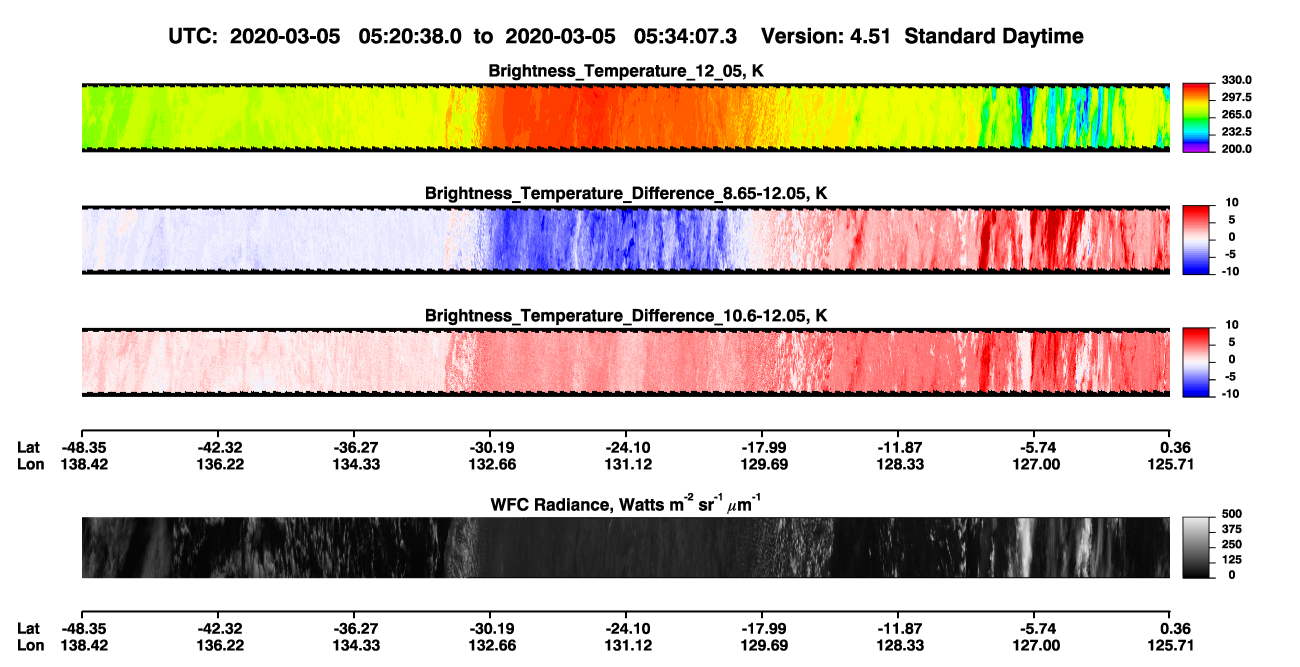Click the -10 label on the 10.6-12.05 colorbar
The image size is (1300, 667).
[1229, 393]
